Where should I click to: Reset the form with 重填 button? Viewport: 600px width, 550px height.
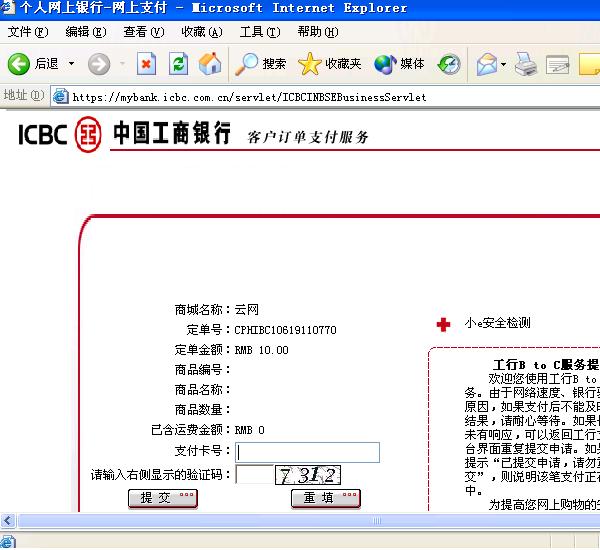coord(326,498)
